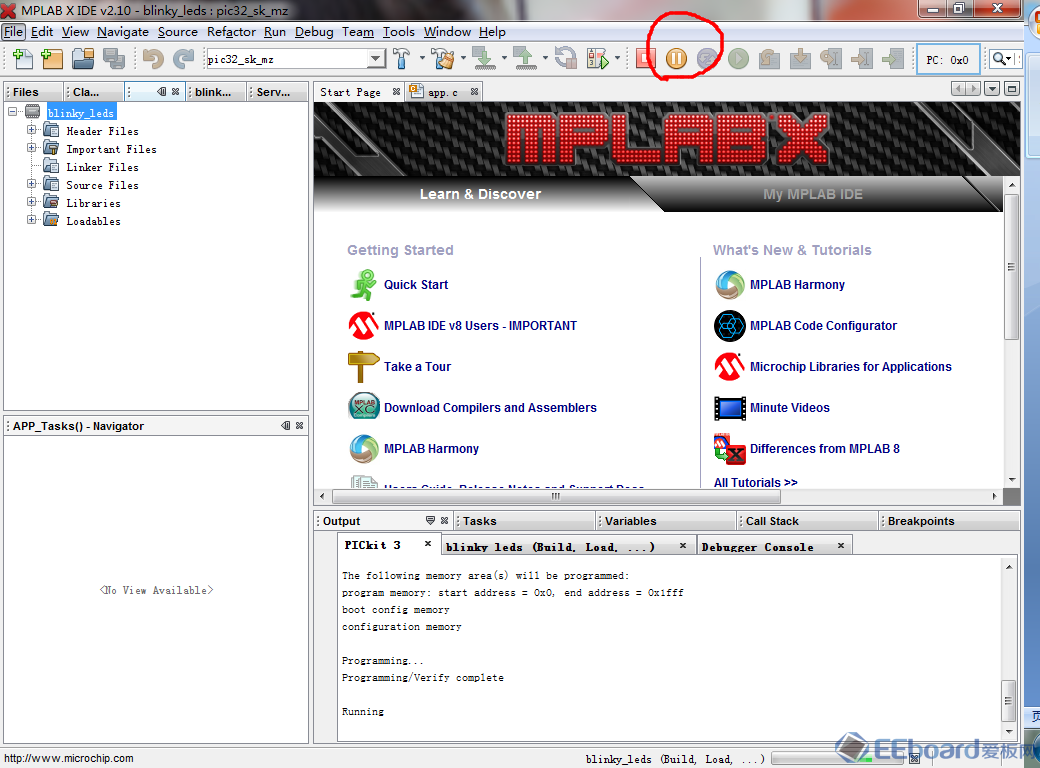Open Microchip Libraries for Applications link

pyautogui.click(x=850, y=367)
